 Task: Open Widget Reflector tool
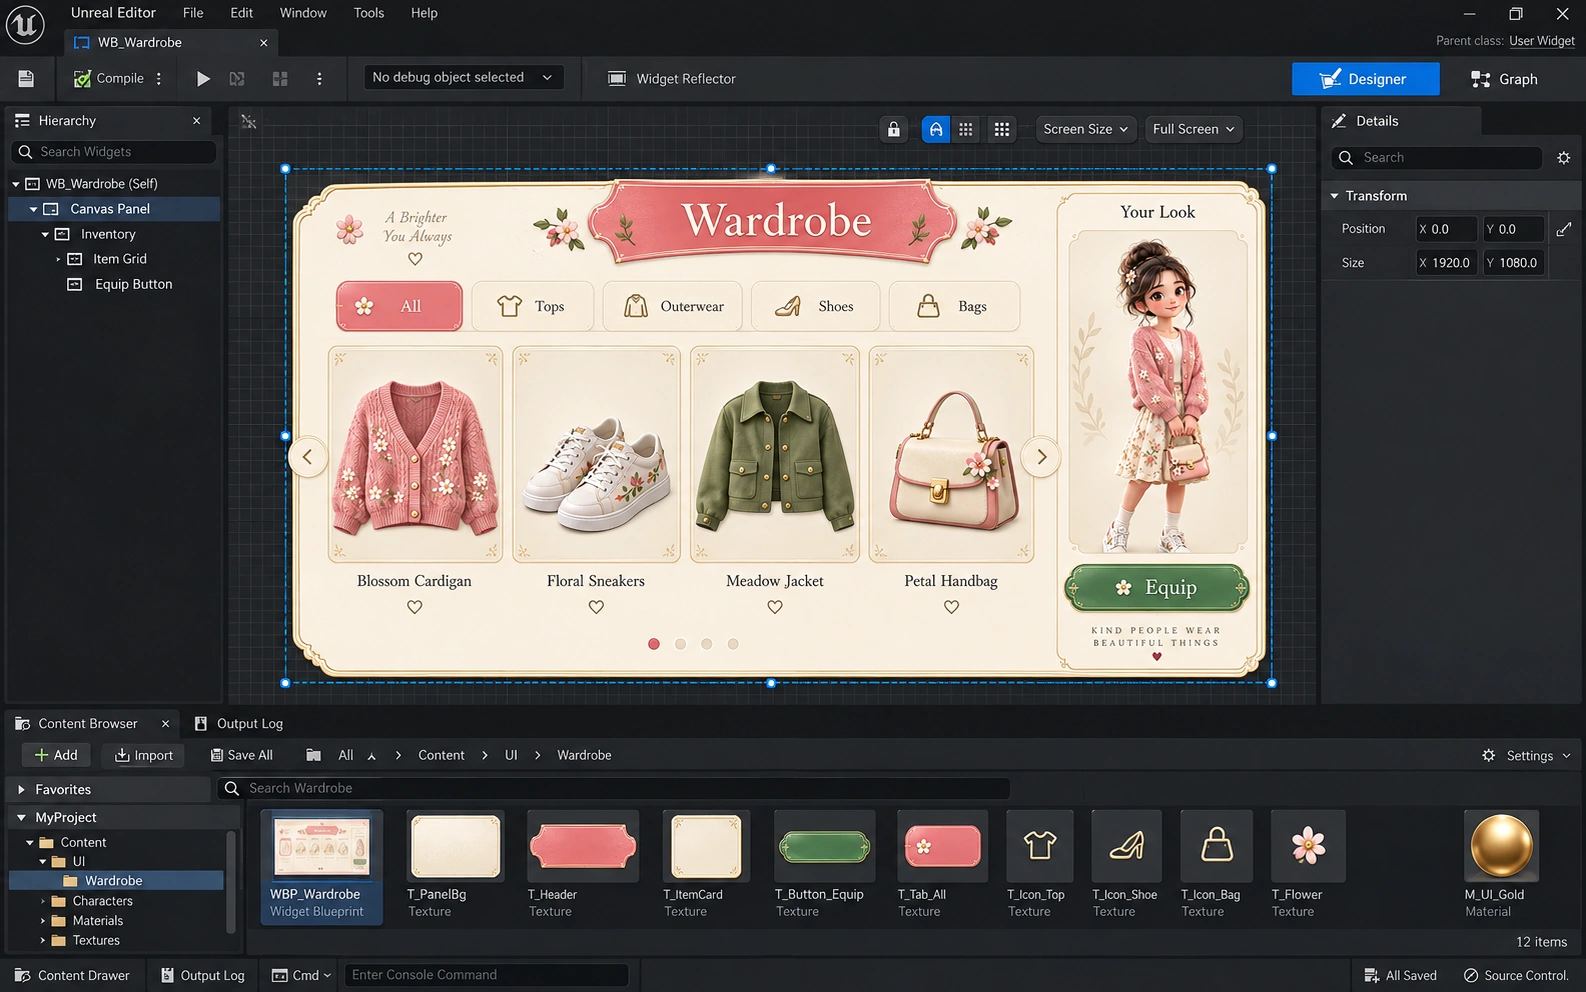click(x=672, y=78)
